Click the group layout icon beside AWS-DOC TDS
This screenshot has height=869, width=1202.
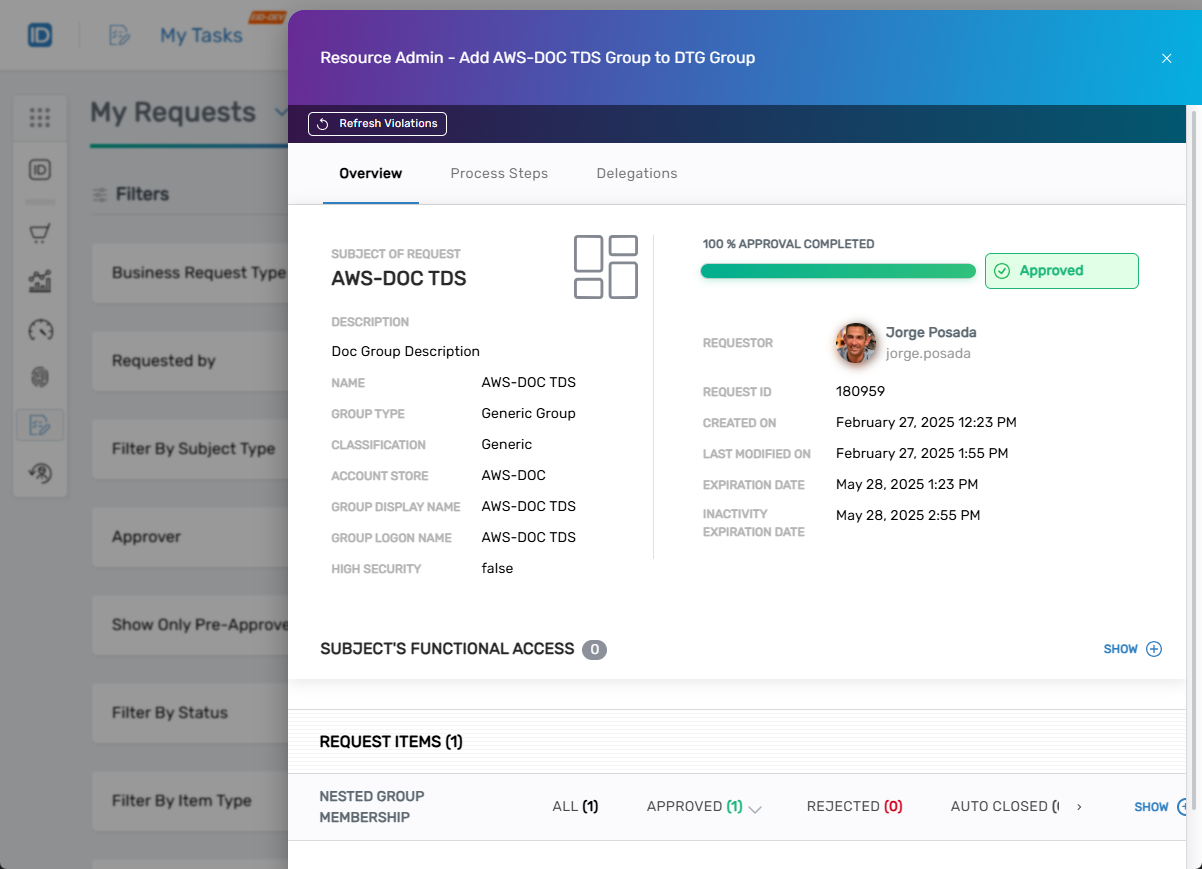pyautogui.click(x=605, y=267)
